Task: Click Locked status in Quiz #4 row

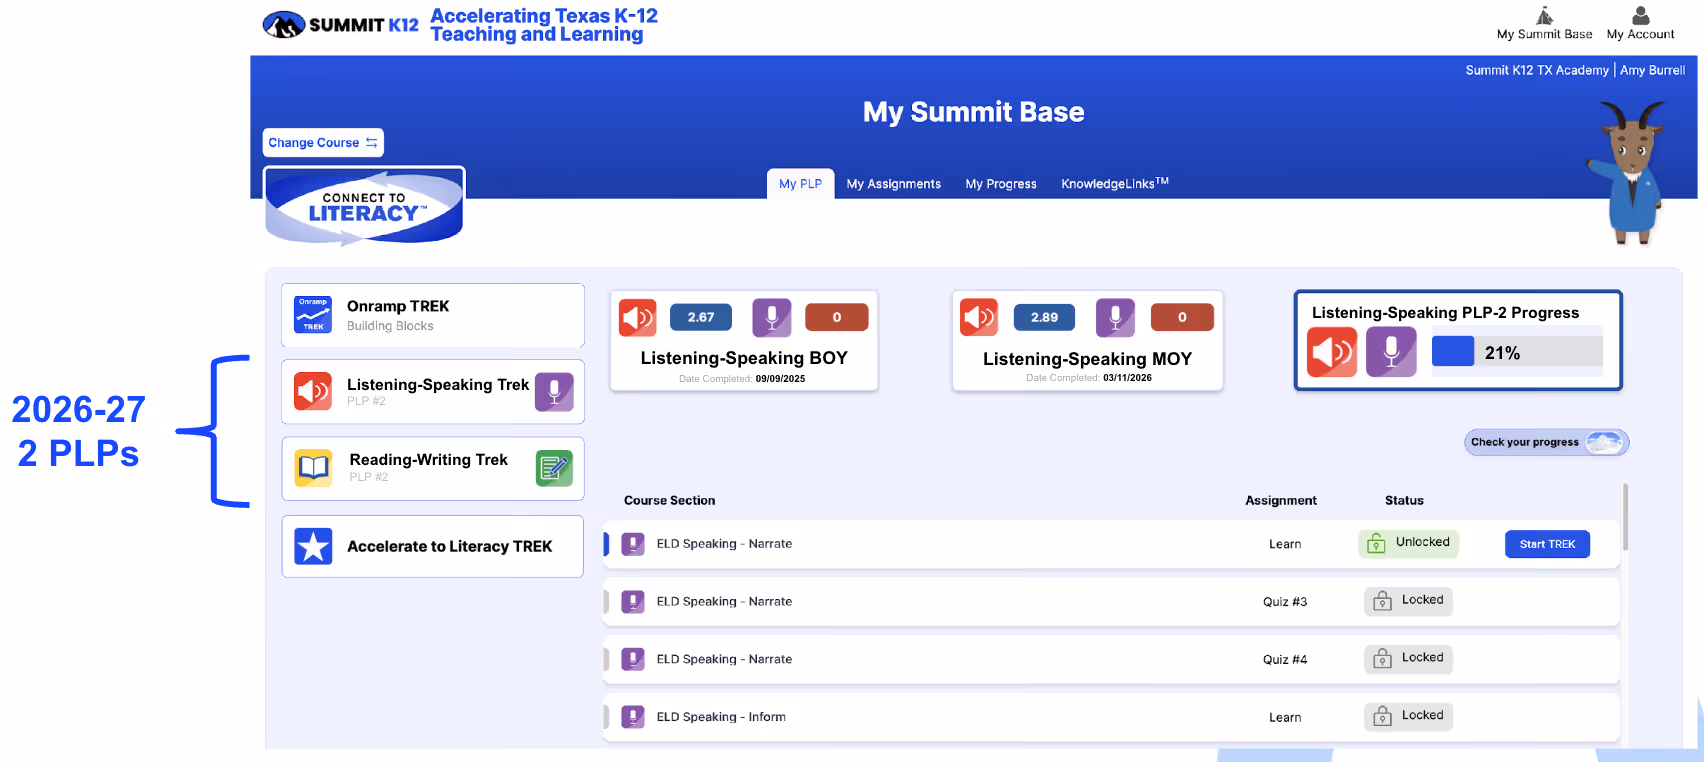Action: (1409, 658)
